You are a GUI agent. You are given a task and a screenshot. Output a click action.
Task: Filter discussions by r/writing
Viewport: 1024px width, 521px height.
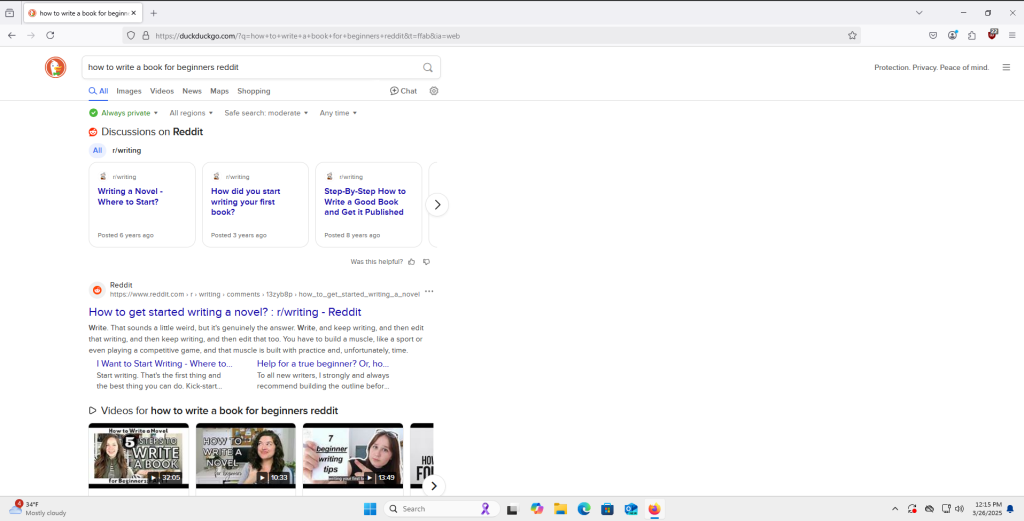click(127, 150)
